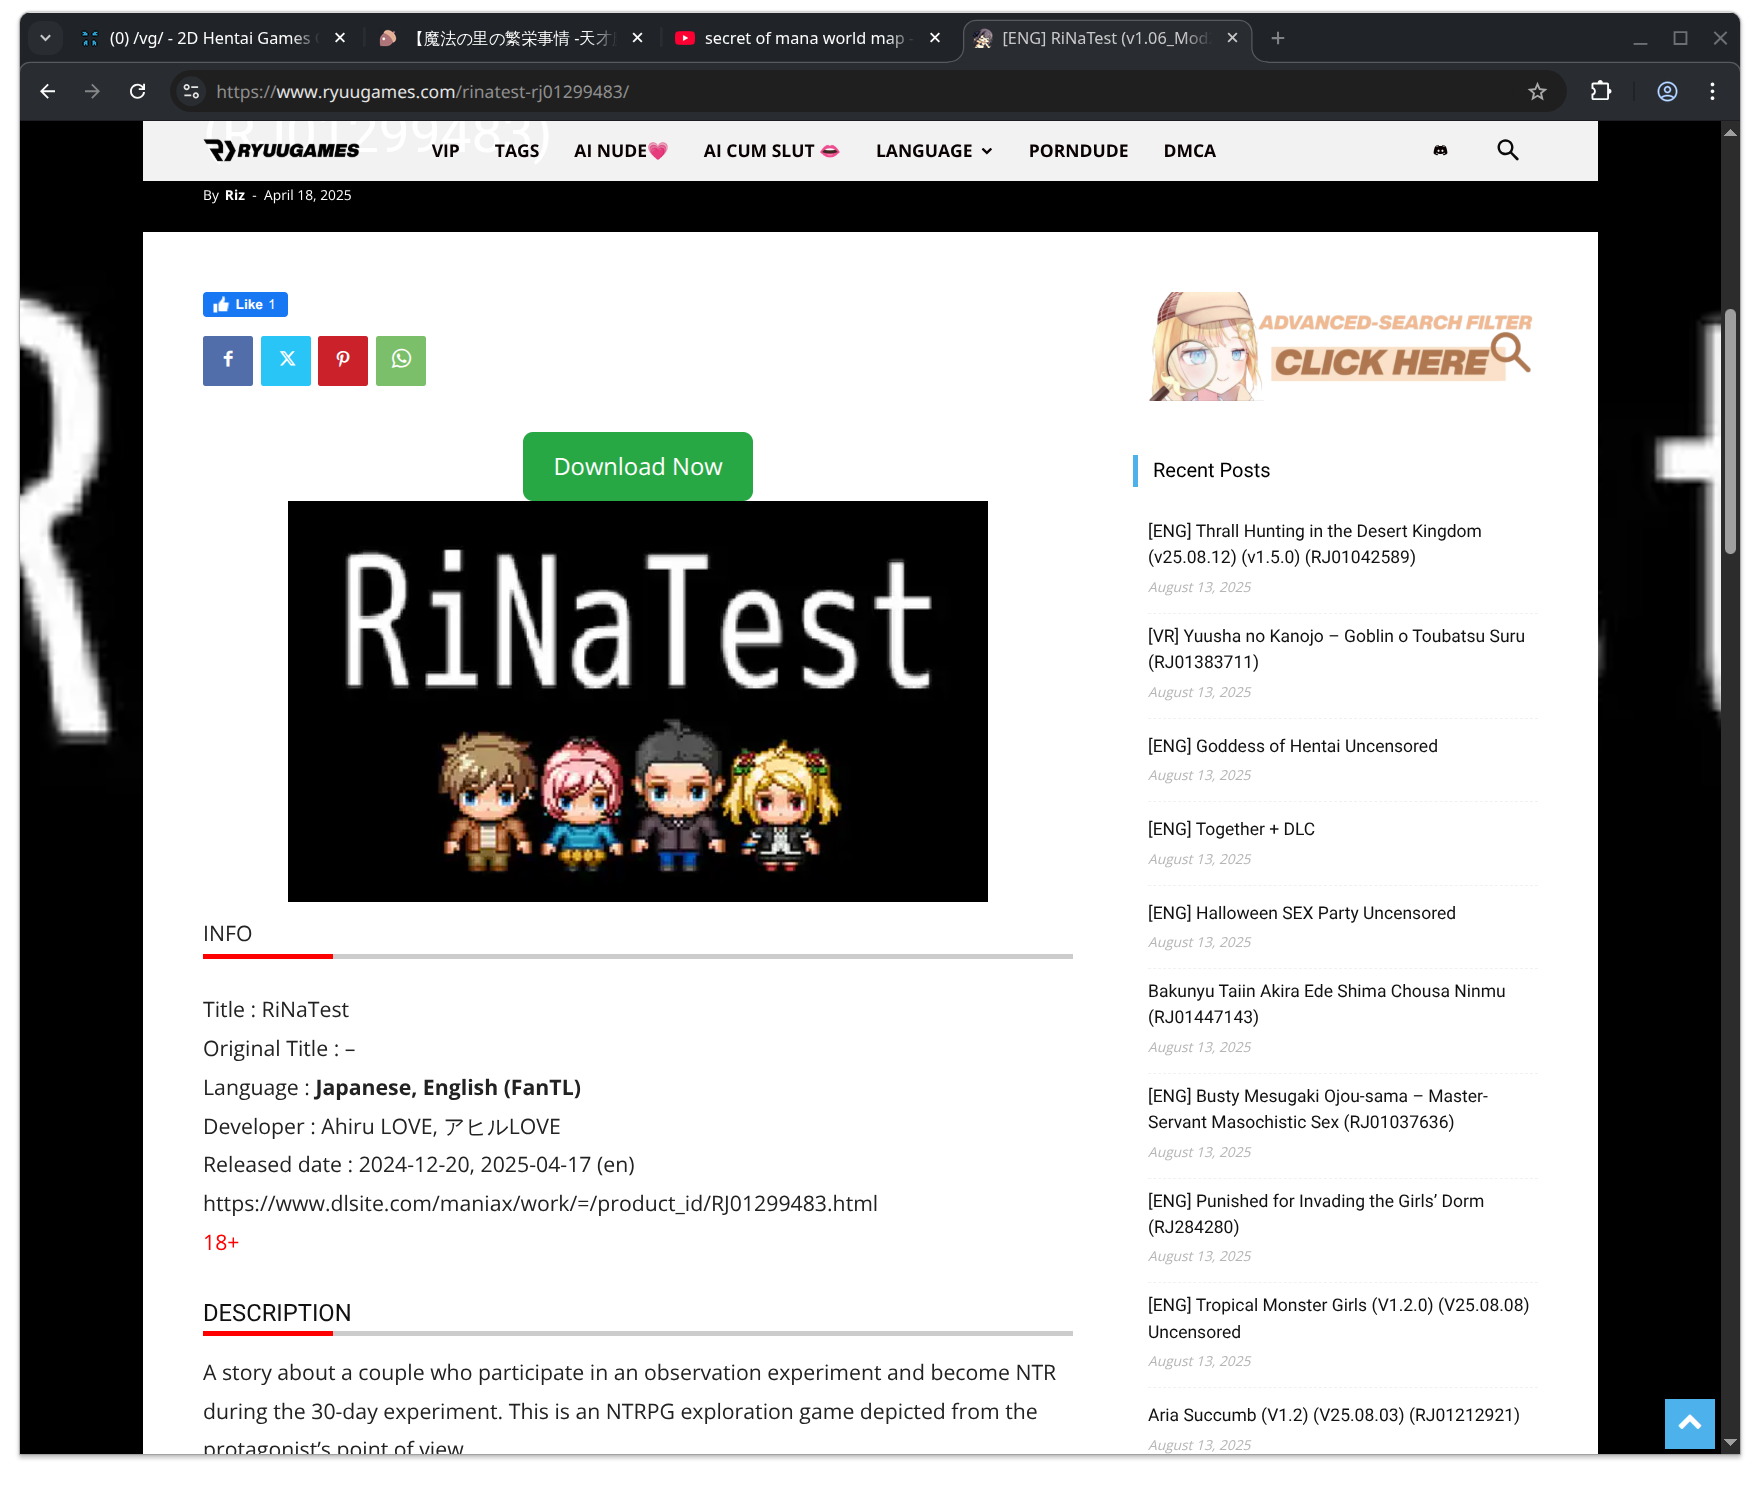The width and height of the screenshot is (1760, 1493).
Task: Click the scrollbar's down arrow
Action: click(1731, 1442)
